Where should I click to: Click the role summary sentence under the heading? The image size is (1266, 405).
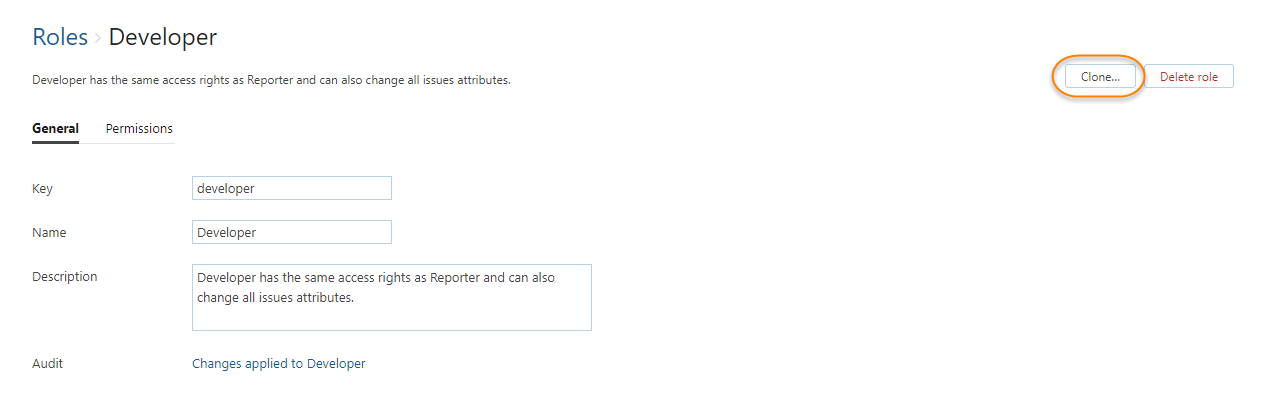pyautogui.click(x=271, y=80)
